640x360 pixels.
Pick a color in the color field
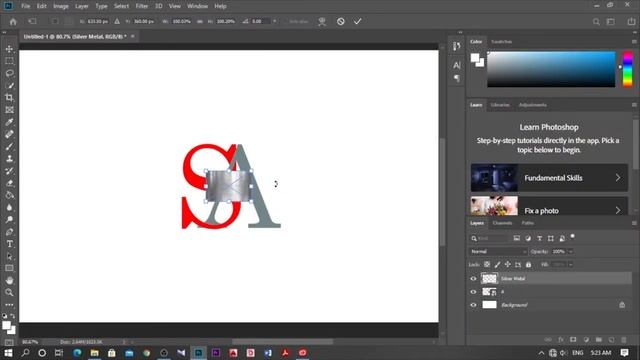(551, 69)
